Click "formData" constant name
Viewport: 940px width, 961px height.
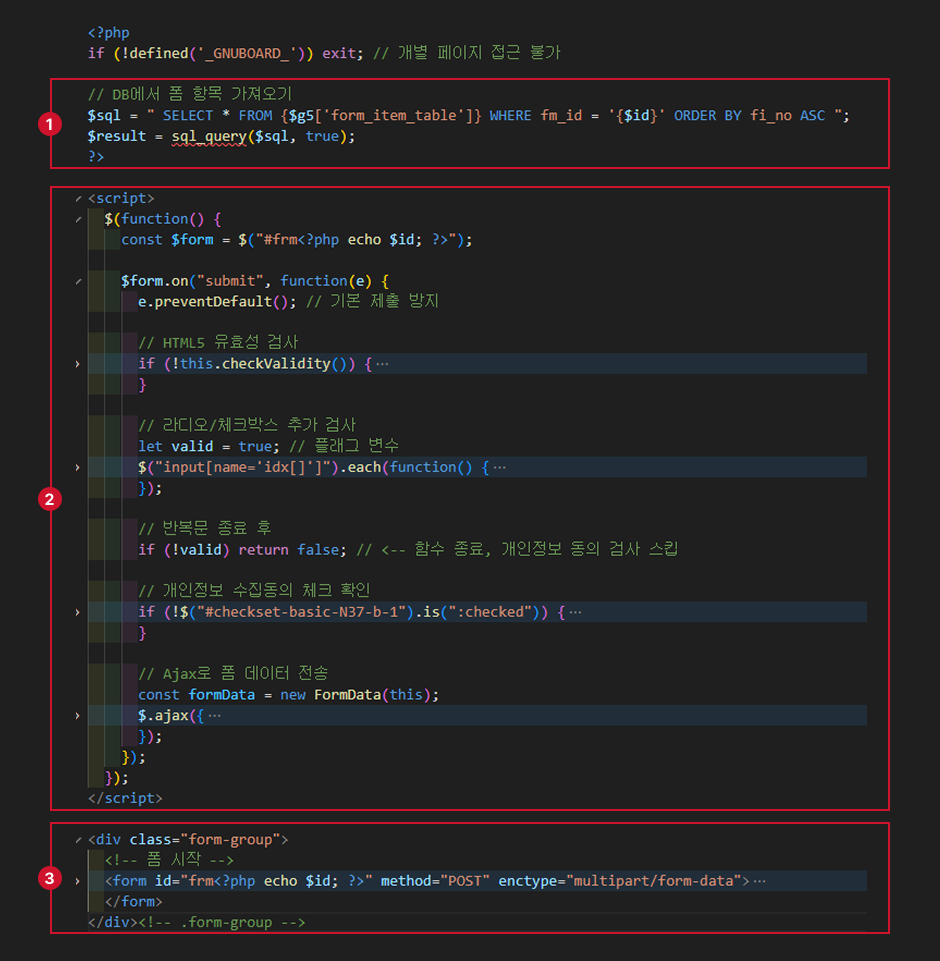221,695
